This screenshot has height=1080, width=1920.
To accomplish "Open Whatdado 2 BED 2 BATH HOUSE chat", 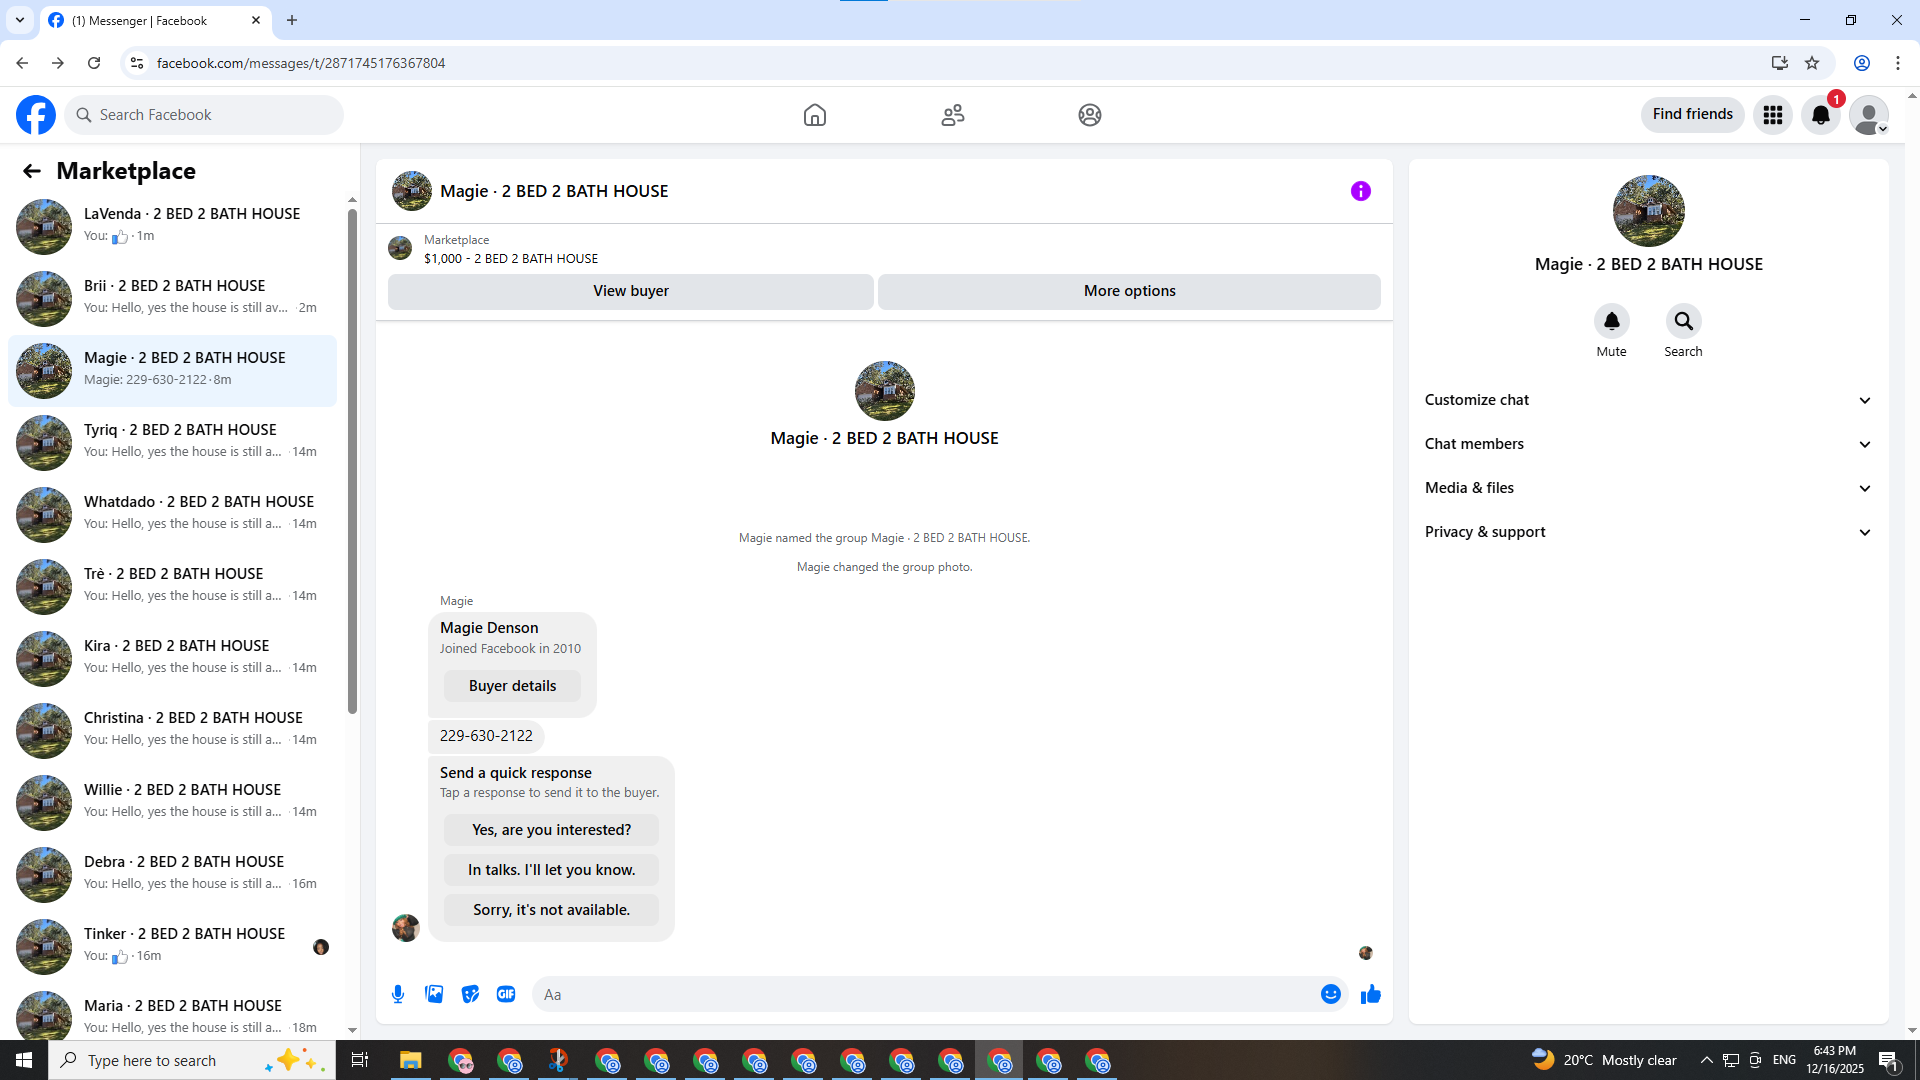I will coord(172,514).
